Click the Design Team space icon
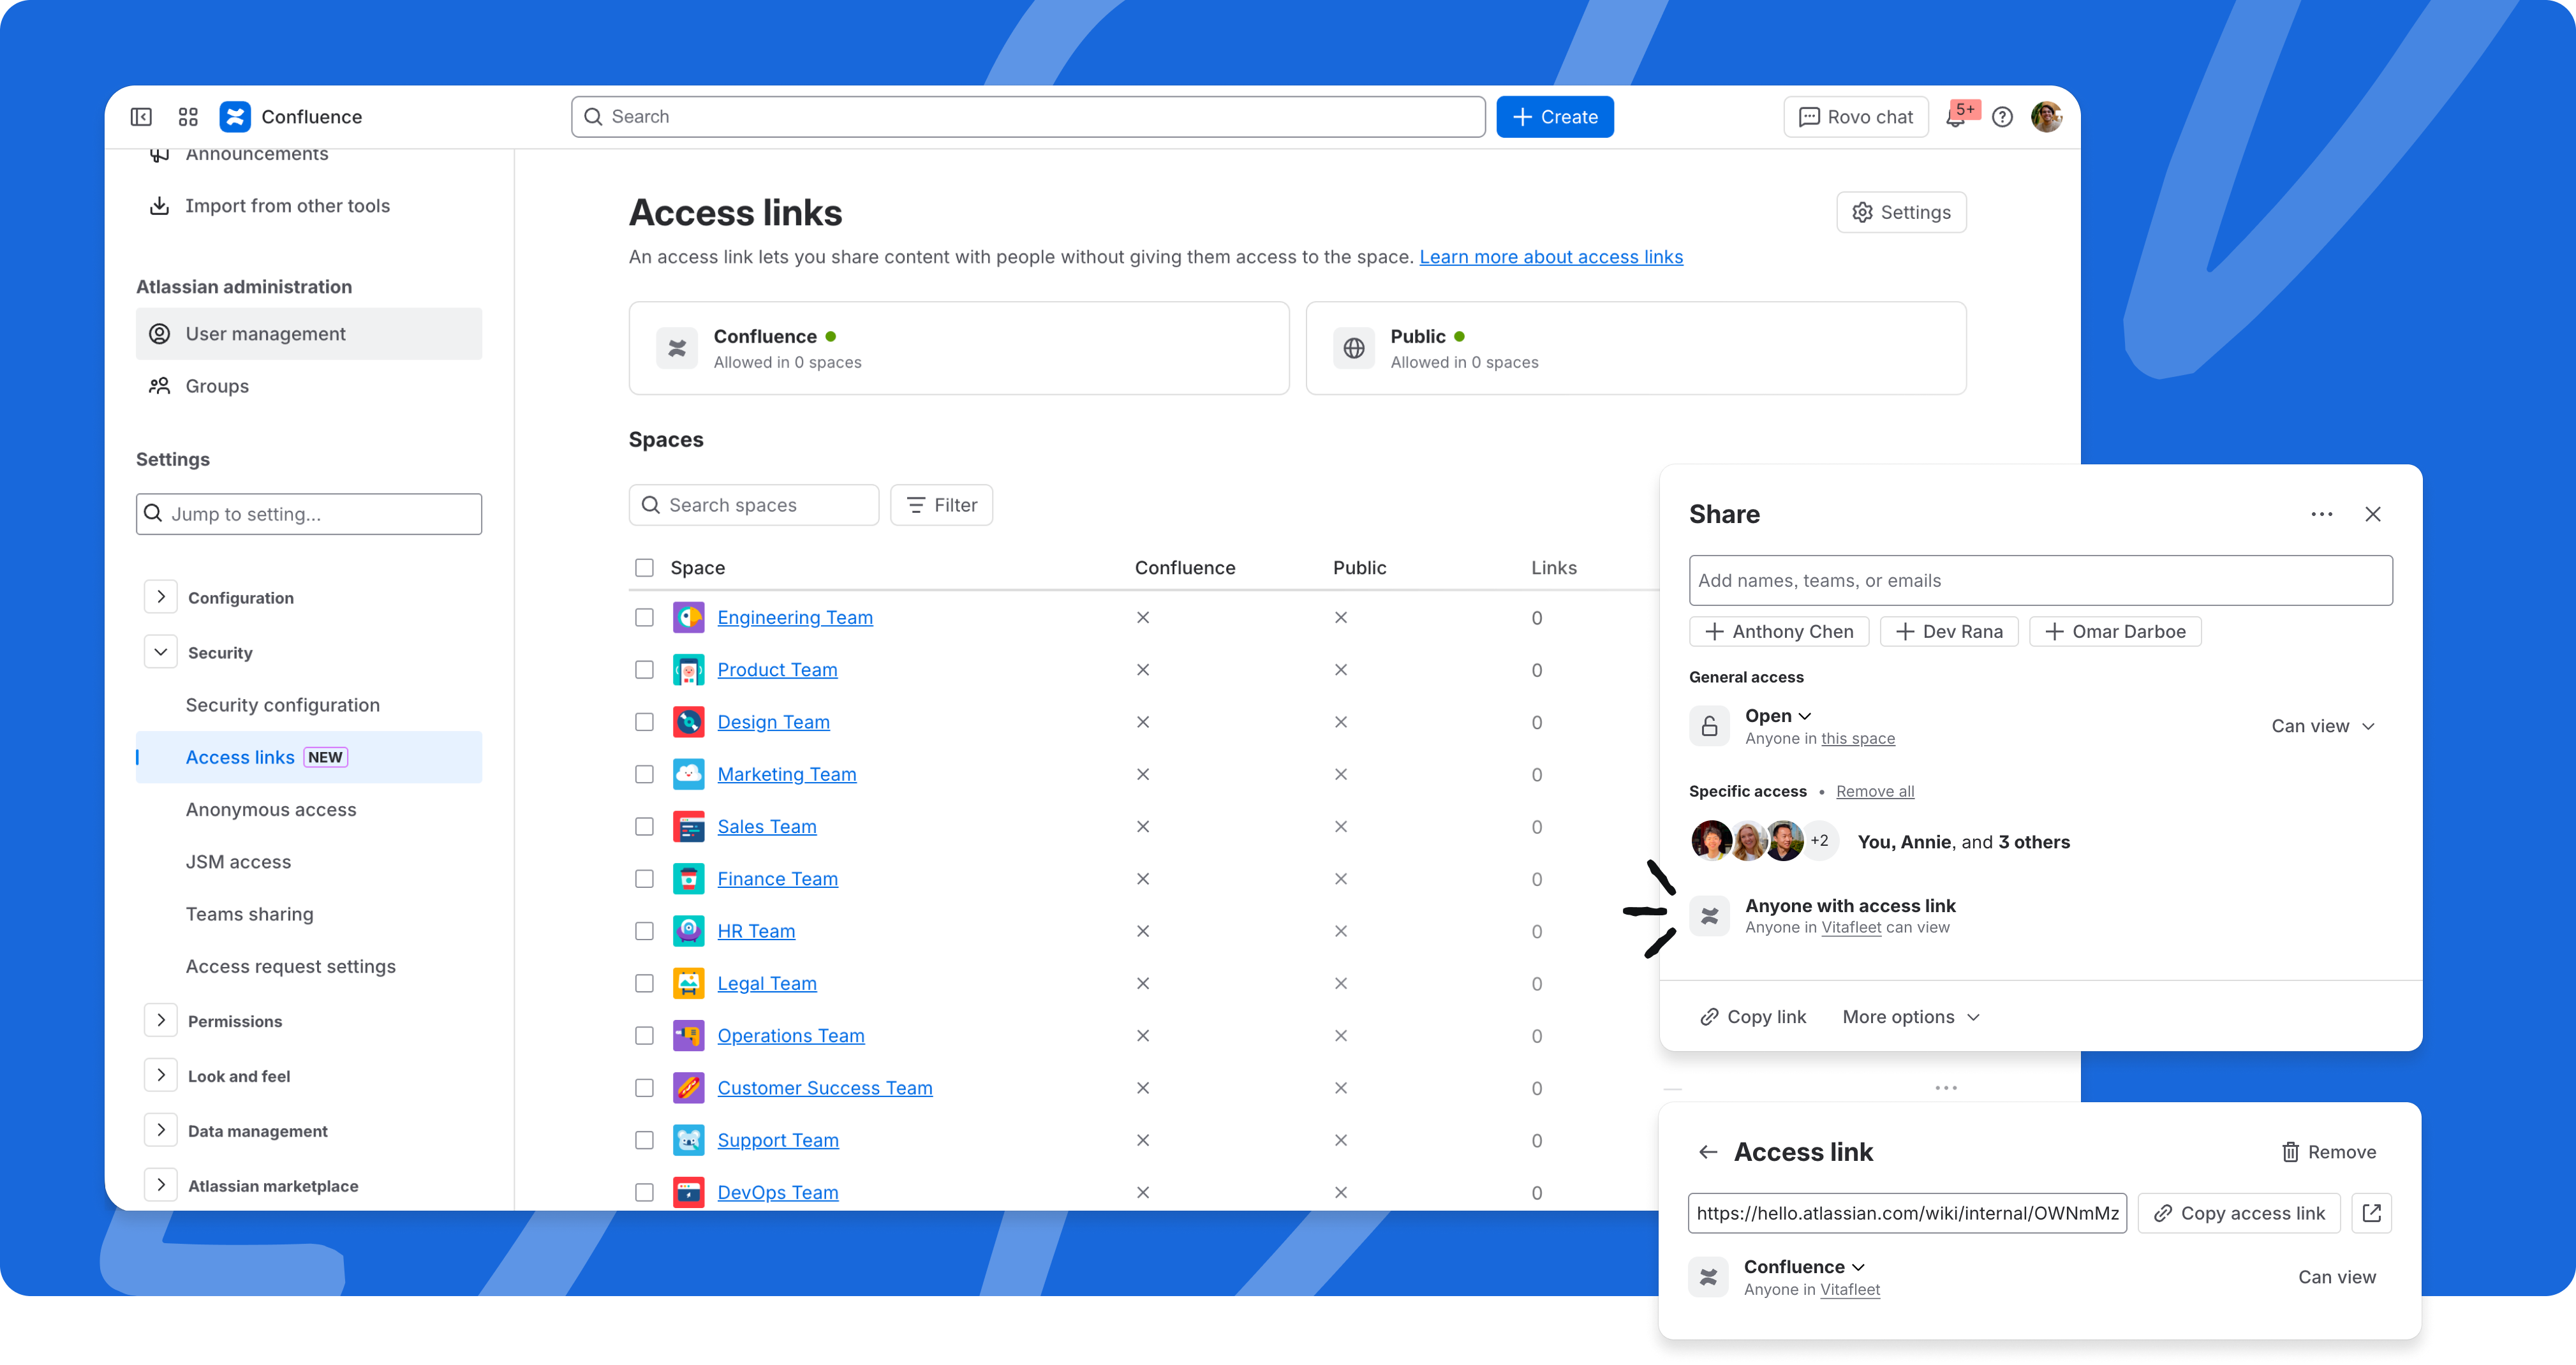2576x1365 pixels. [688, 722]
